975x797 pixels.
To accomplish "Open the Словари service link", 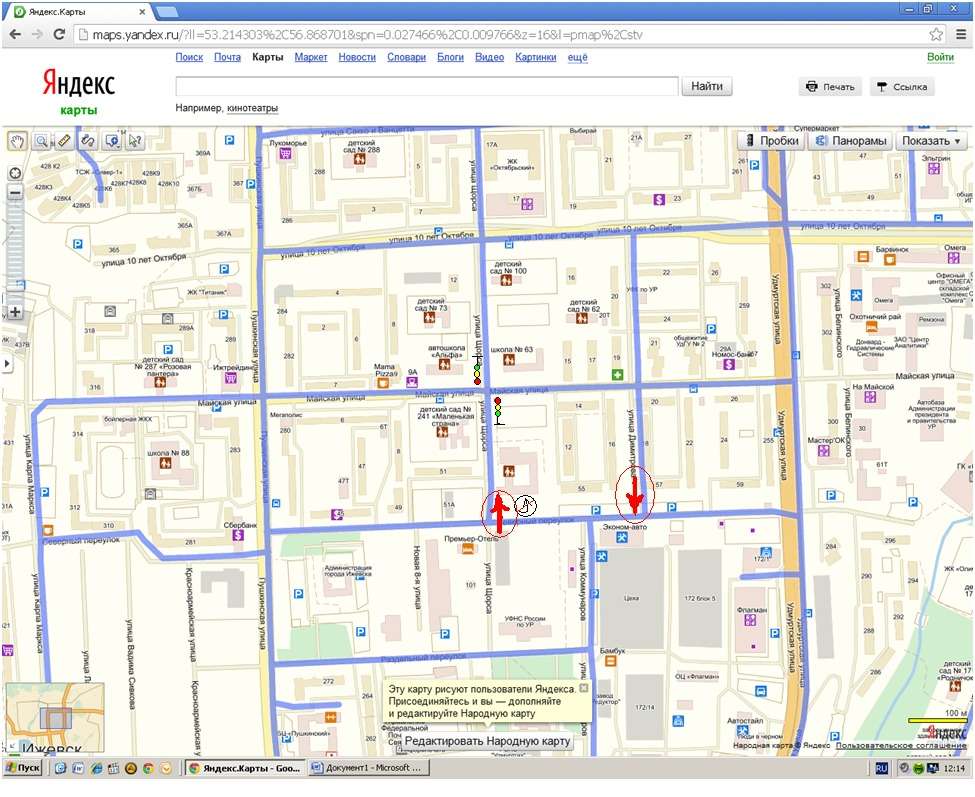I will pyautogui.click(x=406, y=57).
